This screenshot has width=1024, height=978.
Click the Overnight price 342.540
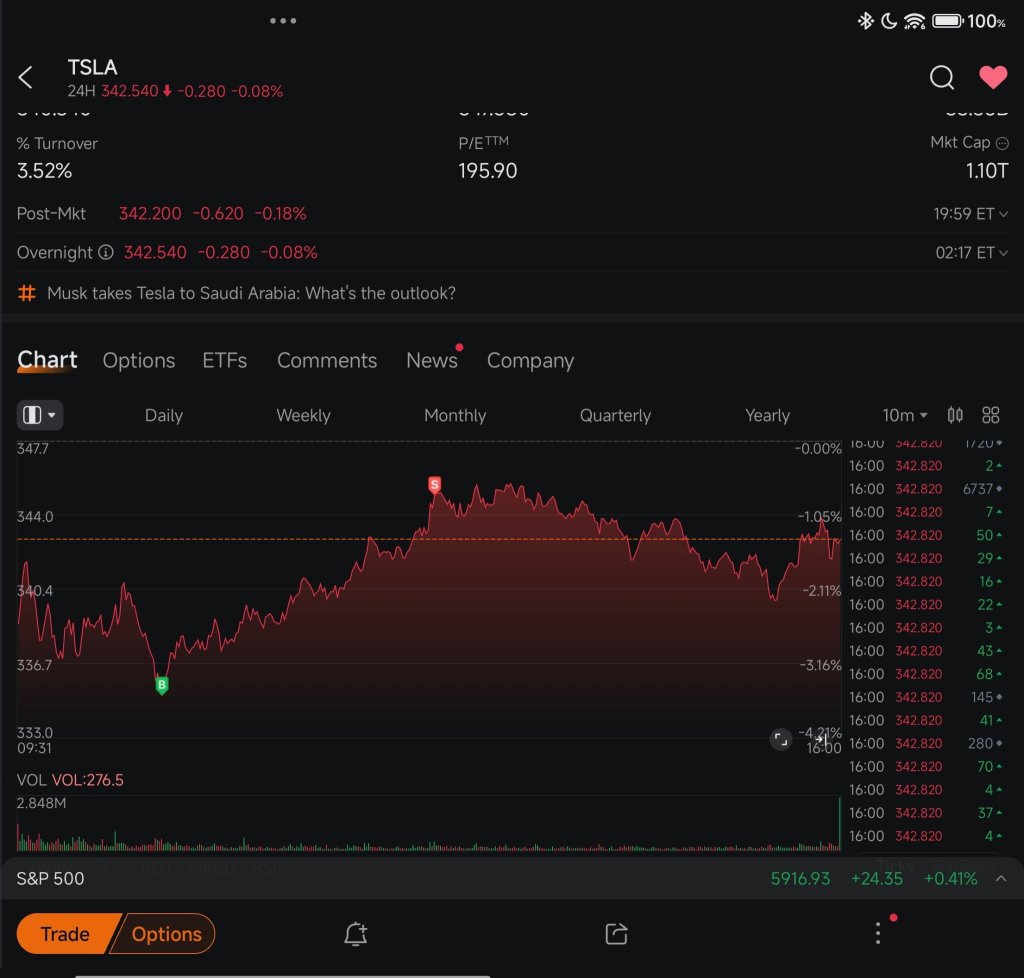[155, 253]
